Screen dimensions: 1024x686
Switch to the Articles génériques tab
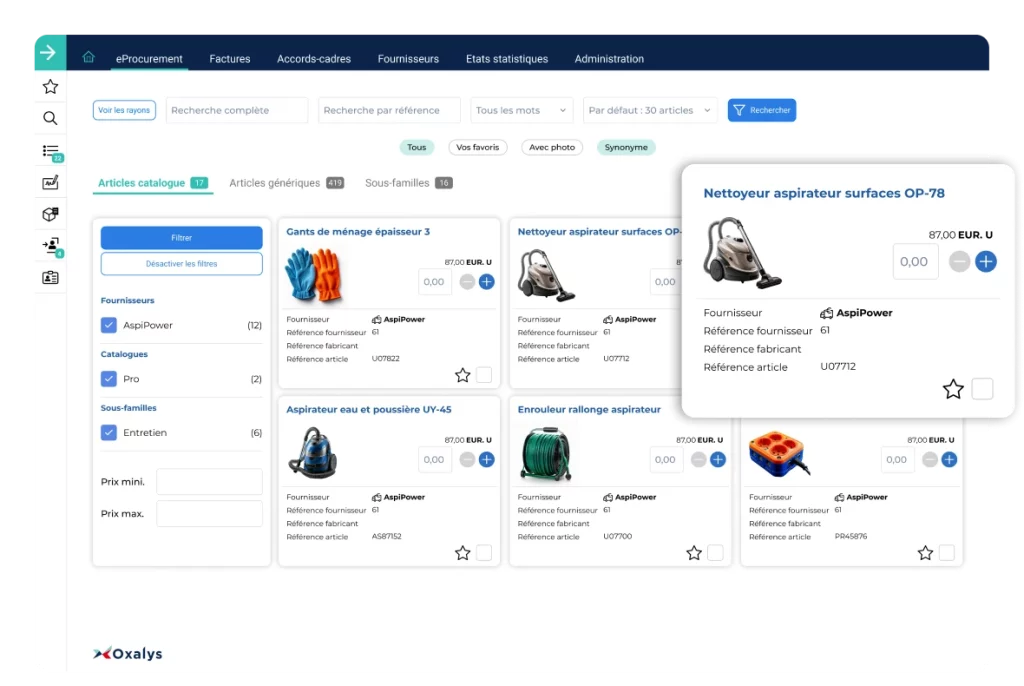coord(275,183)
